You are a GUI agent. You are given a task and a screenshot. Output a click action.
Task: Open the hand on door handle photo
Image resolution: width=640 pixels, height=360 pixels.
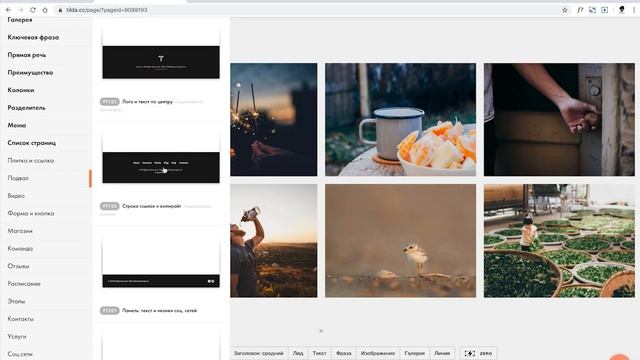[x=559, y=120]
